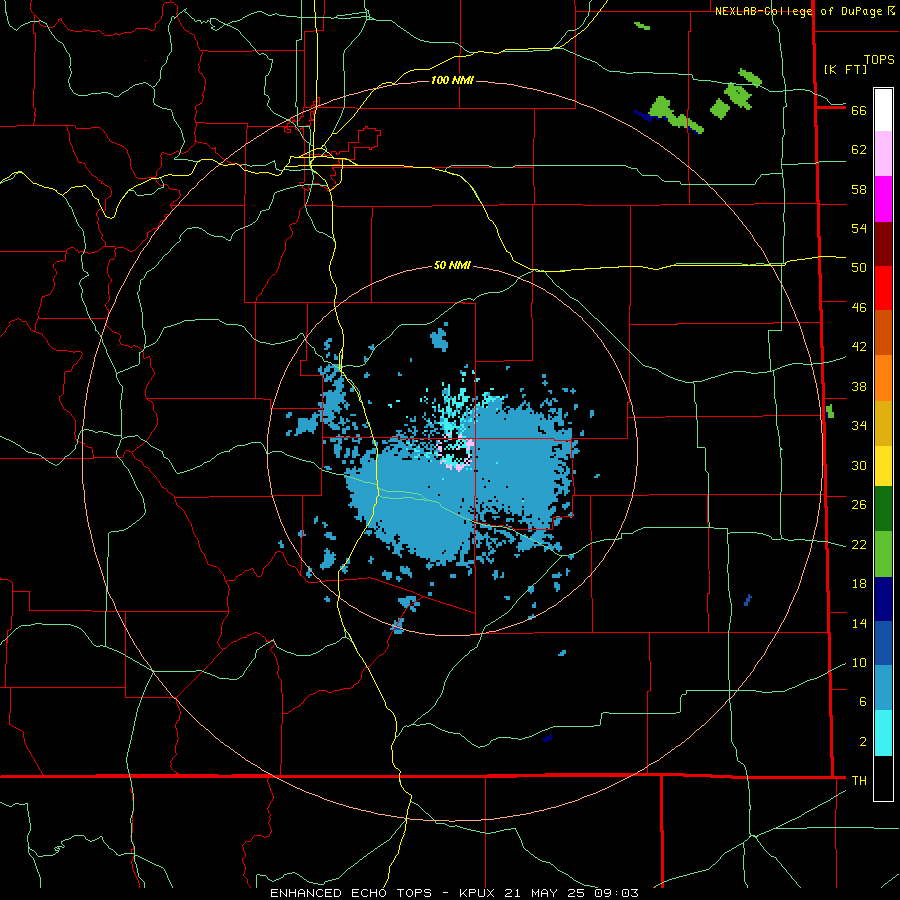Click the dark orange swatch in the legend
900x900 pixels.
[883, 332]
